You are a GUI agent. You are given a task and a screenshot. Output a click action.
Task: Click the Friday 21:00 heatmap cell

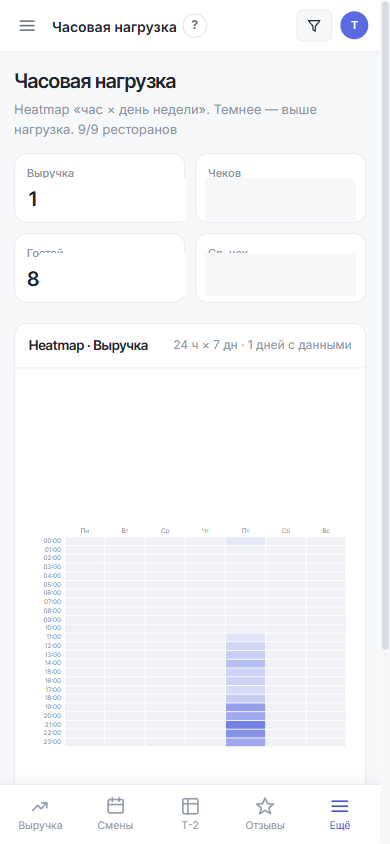(x=245, y=725)
